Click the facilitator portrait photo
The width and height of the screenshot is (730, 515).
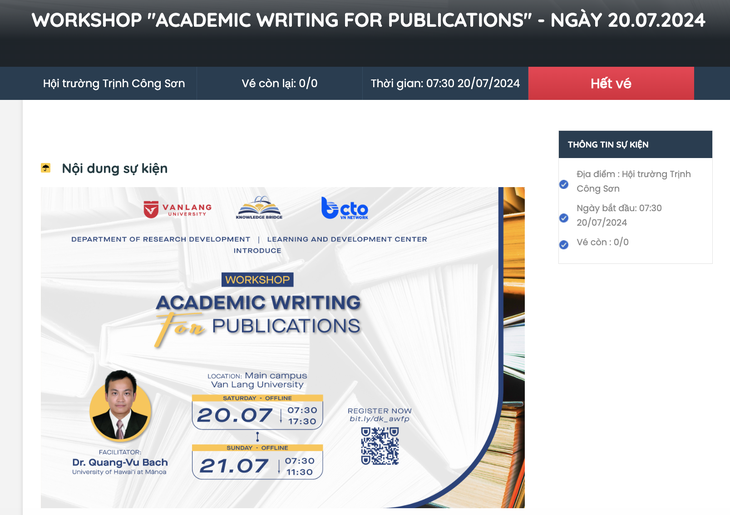[x=120, y=406]
